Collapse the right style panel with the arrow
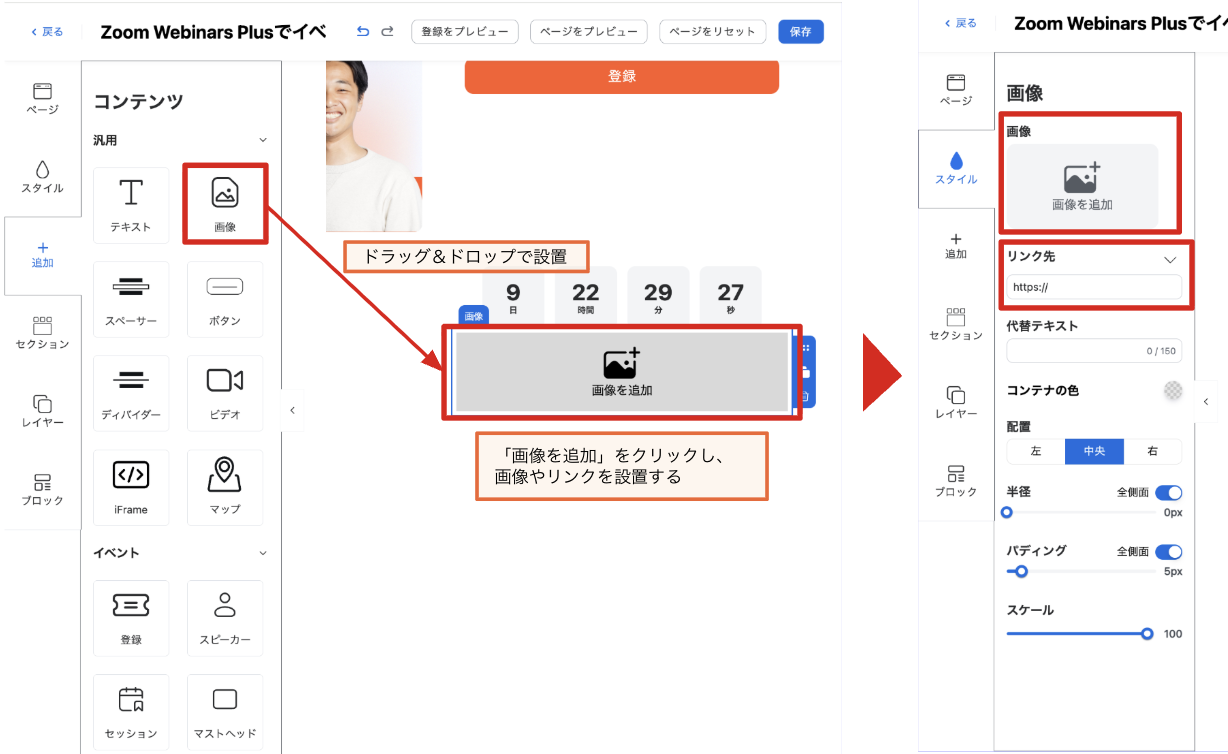Image resolution: width=1228 pixels, height=754 pixels. 1206,401
